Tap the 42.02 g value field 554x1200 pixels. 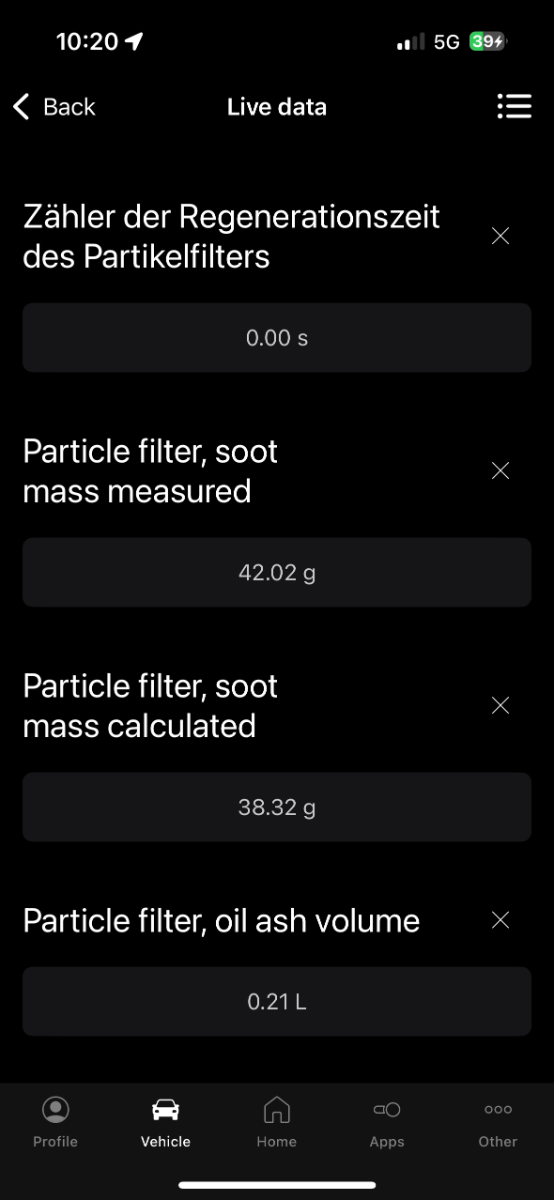click(x=277, y=573)
